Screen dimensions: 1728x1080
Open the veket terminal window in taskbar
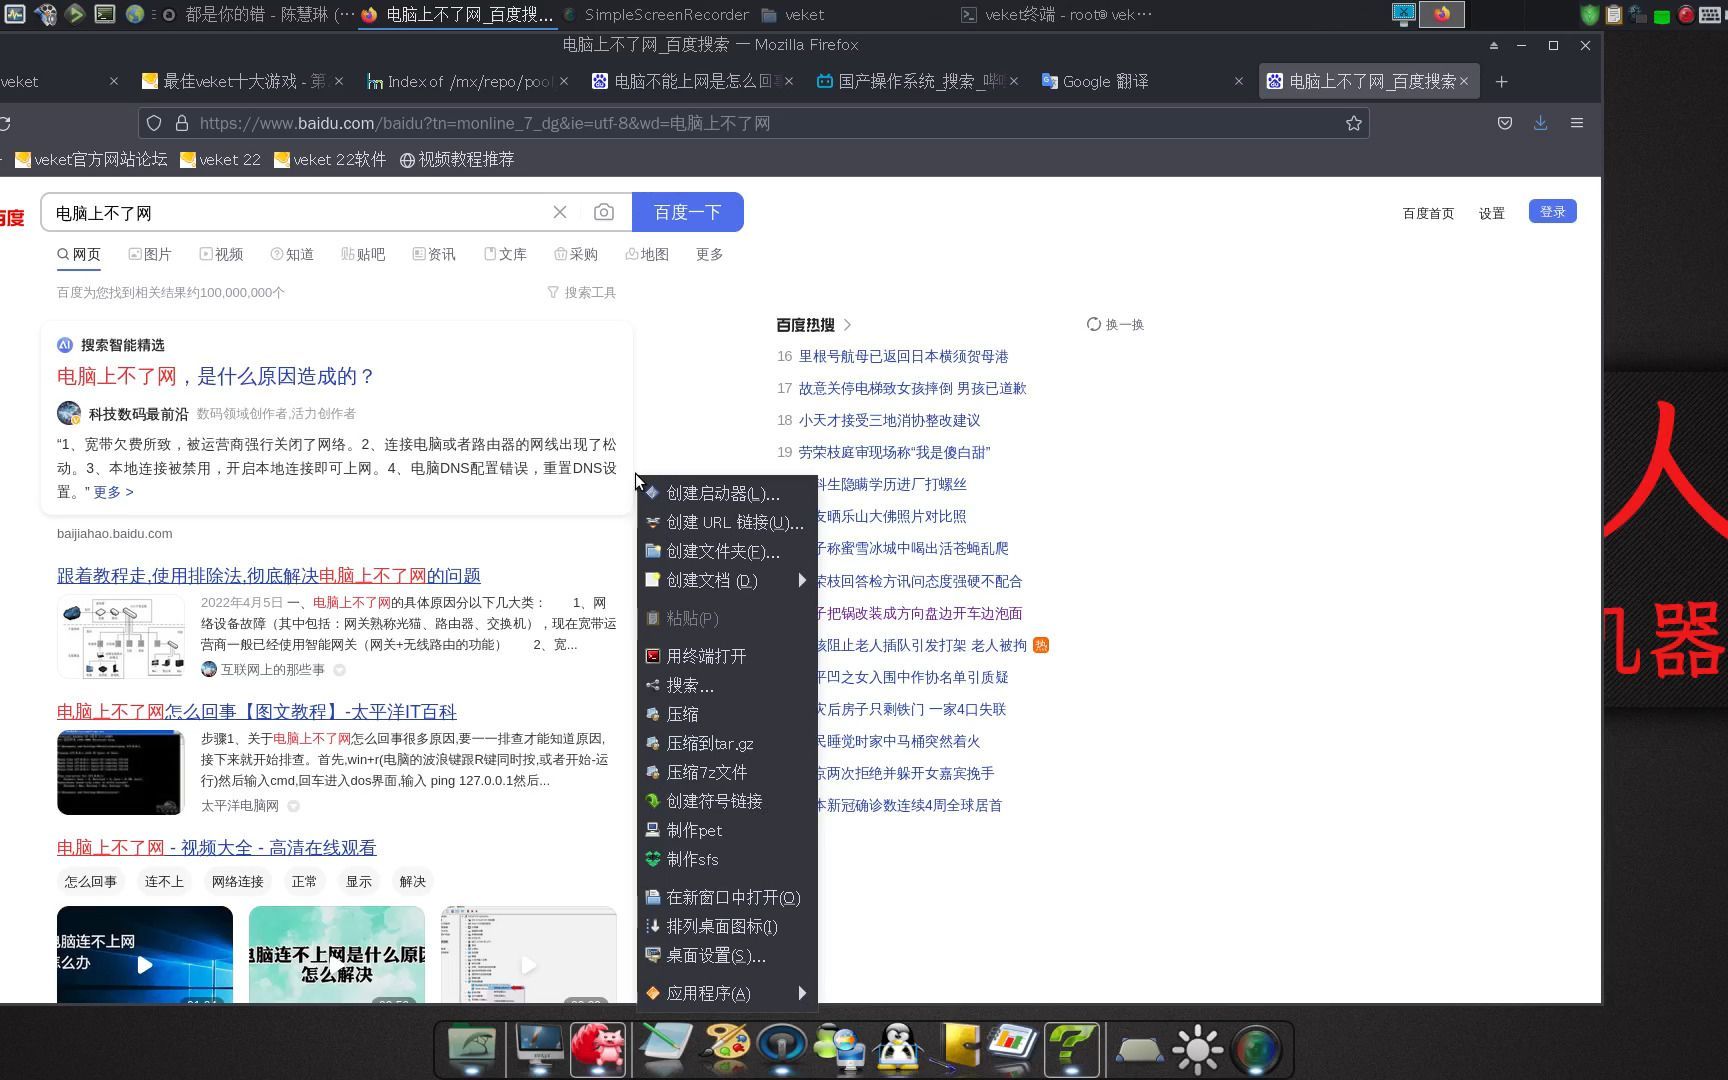pos(1056,14)
